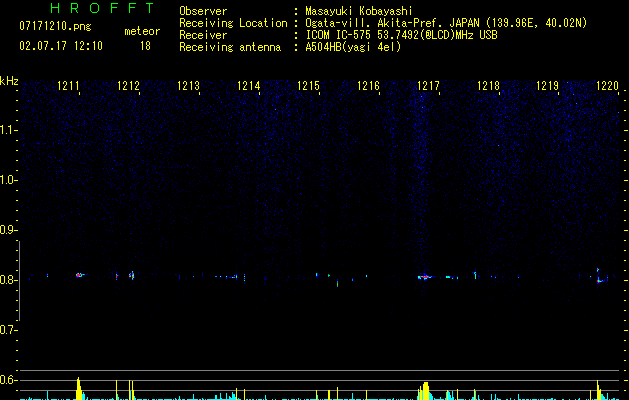Viewport: 629px width, 400px height.
Task: Select the 1213 time marker
Action: point(189,85)
